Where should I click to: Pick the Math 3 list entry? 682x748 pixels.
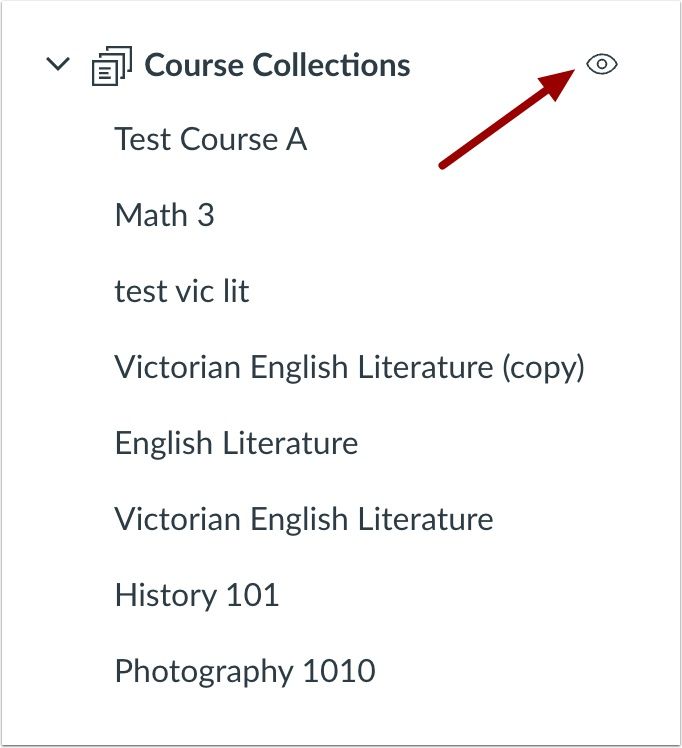pos(164,215)
